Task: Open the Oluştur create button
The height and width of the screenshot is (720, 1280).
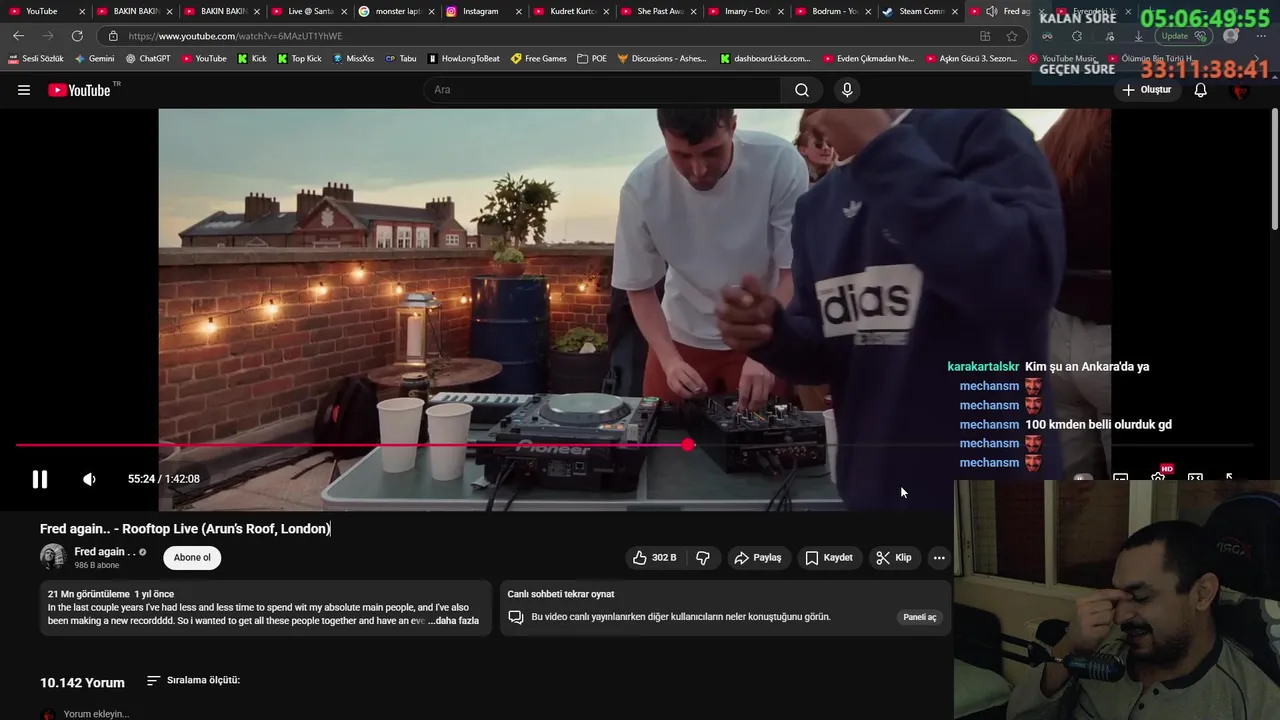Action: coord(1147,90)
